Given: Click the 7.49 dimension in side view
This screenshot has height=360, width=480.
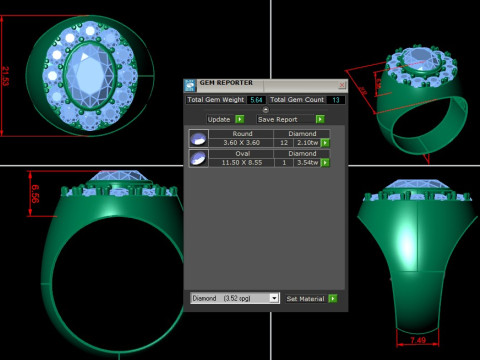Looking at the screenshot, I should click(x=418, y=340).
